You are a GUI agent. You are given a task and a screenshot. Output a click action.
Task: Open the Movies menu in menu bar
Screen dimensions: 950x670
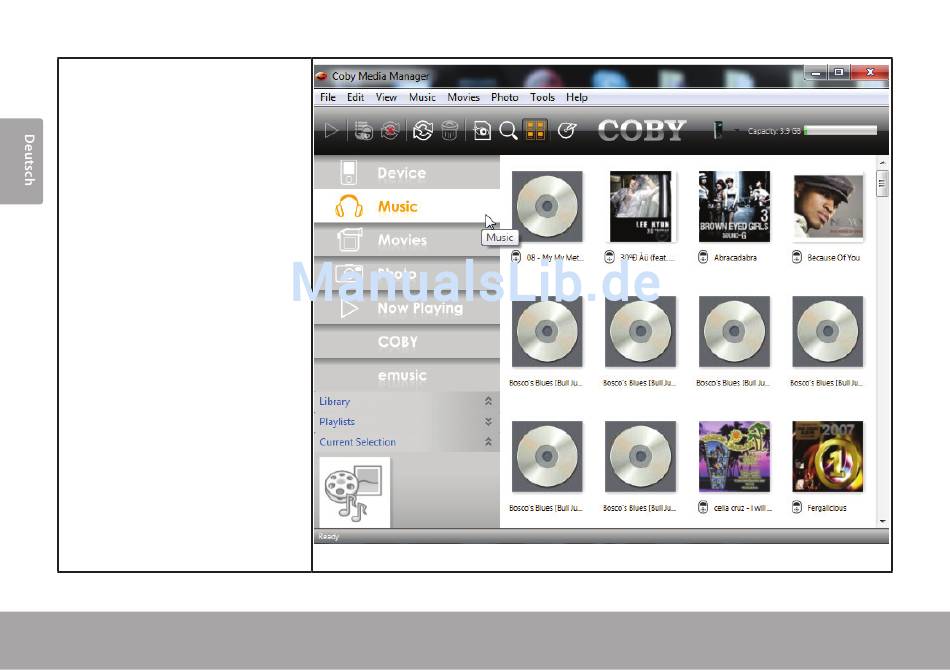click(463, 97)
